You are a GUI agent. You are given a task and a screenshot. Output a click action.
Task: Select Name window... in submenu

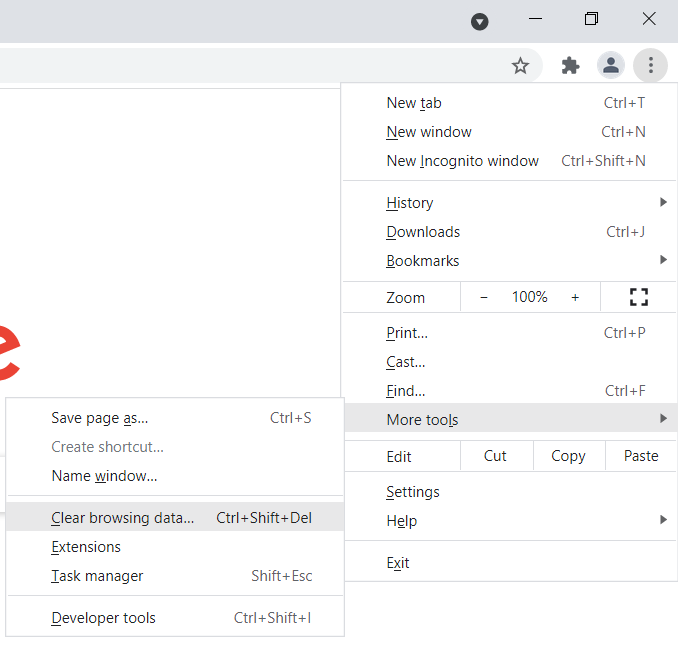[175, 476]
